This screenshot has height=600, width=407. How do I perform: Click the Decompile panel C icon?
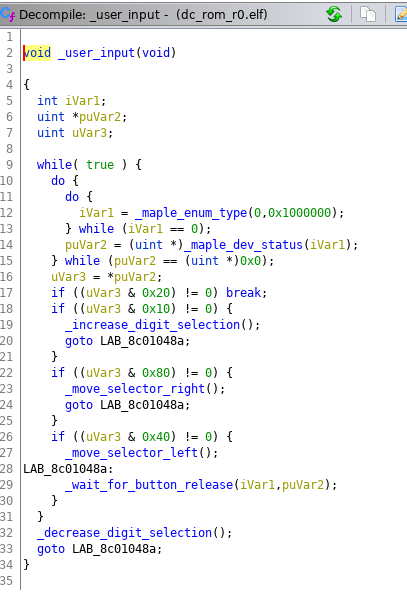8,15
